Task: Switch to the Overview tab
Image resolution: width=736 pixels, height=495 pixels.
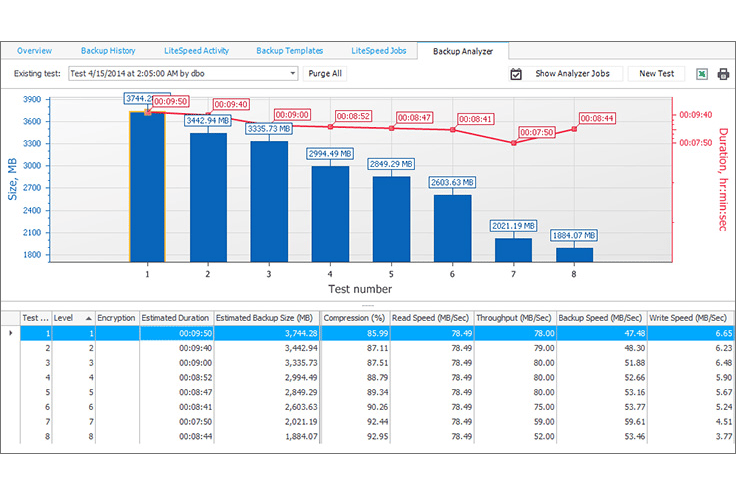Action: coord(34,49)
